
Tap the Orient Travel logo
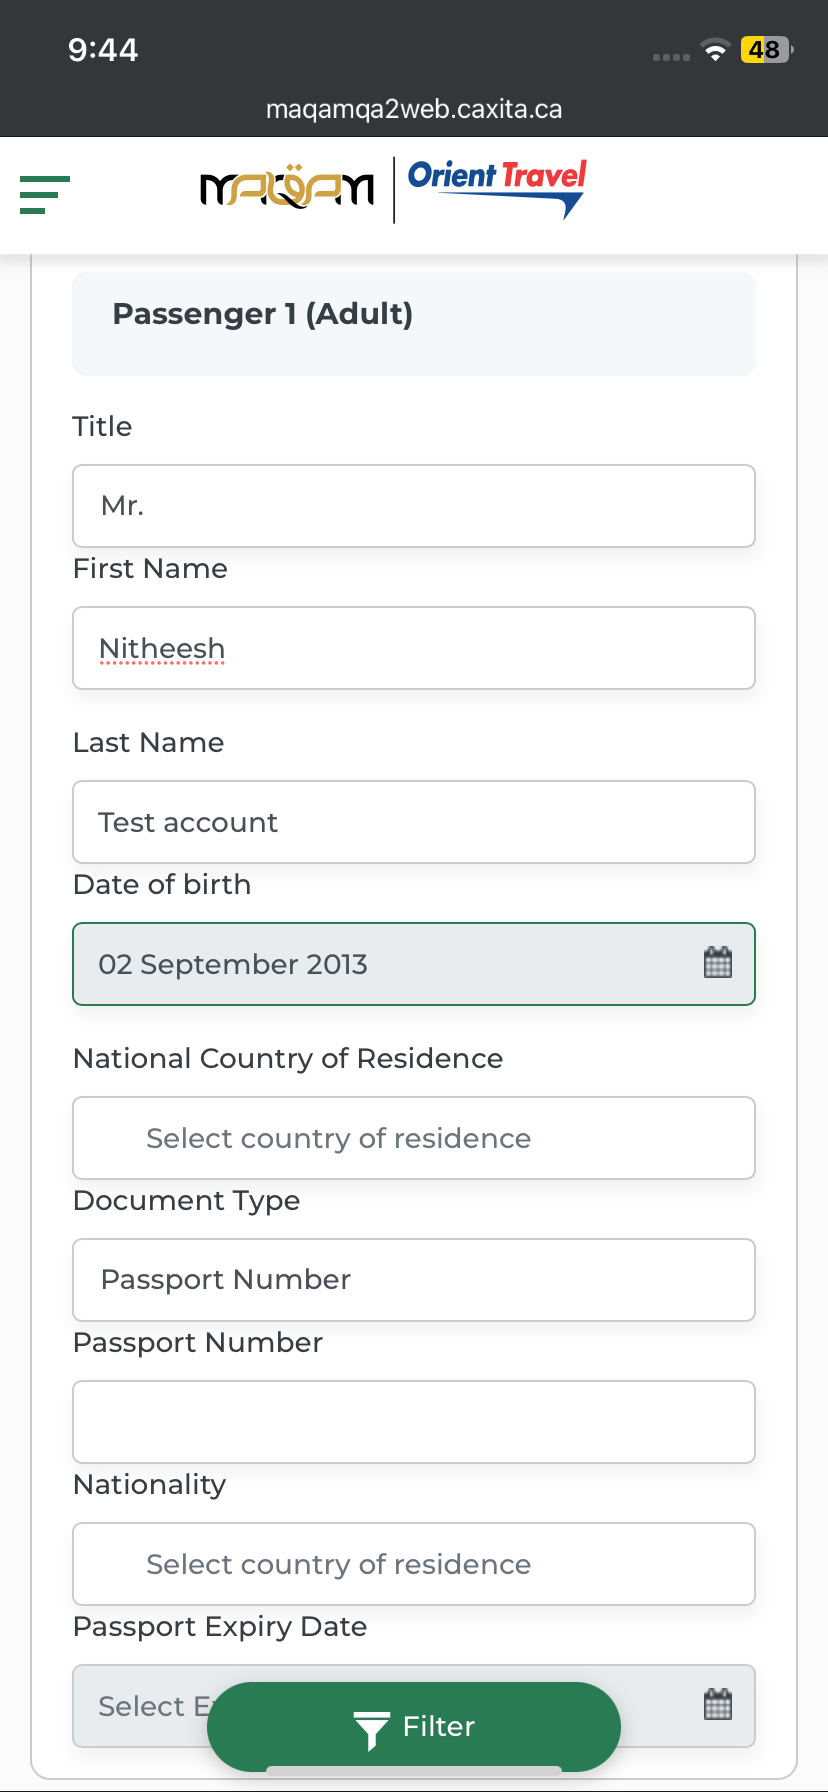click(497, 187)
